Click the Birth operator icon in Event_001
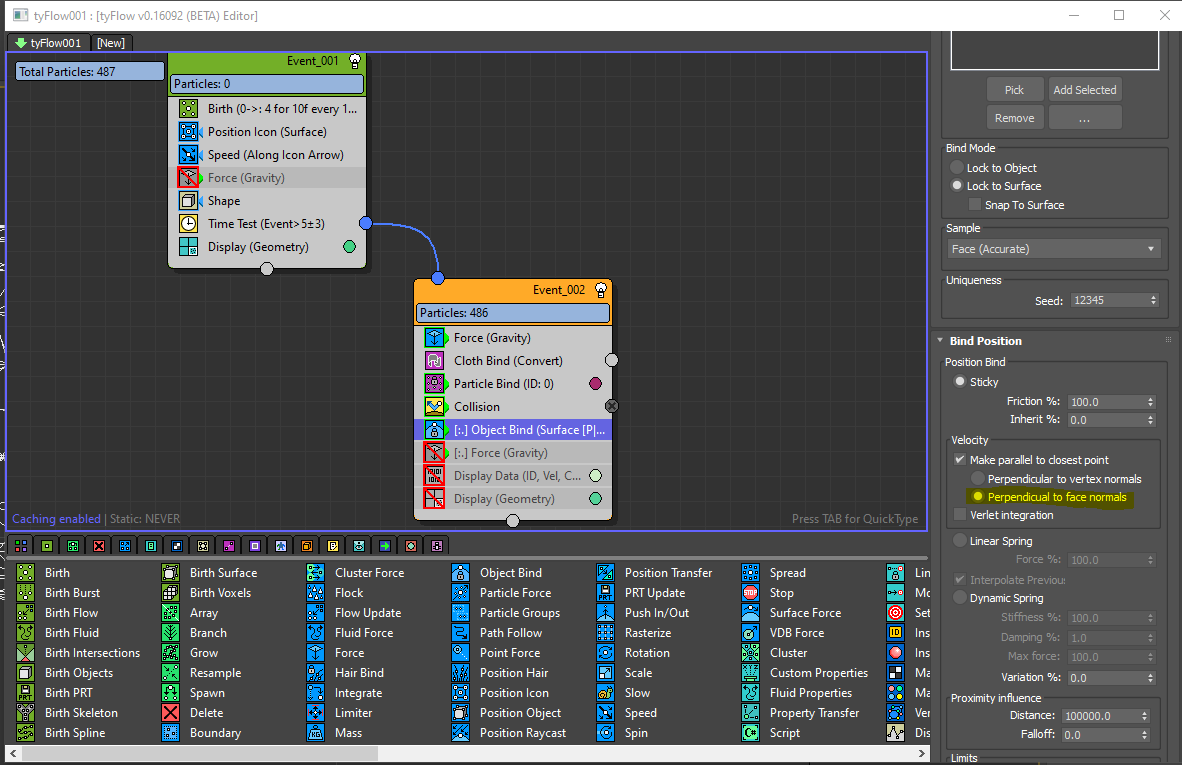1182x765 pixels. (x=188, y=109)
